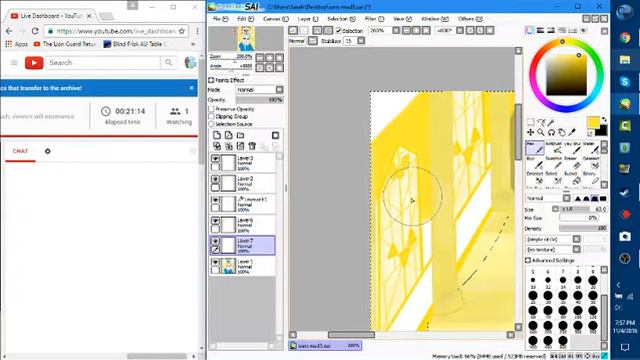The image size is (640, 360).
Task: Open The Lion Guard bookmark
Action: [65, 44]
